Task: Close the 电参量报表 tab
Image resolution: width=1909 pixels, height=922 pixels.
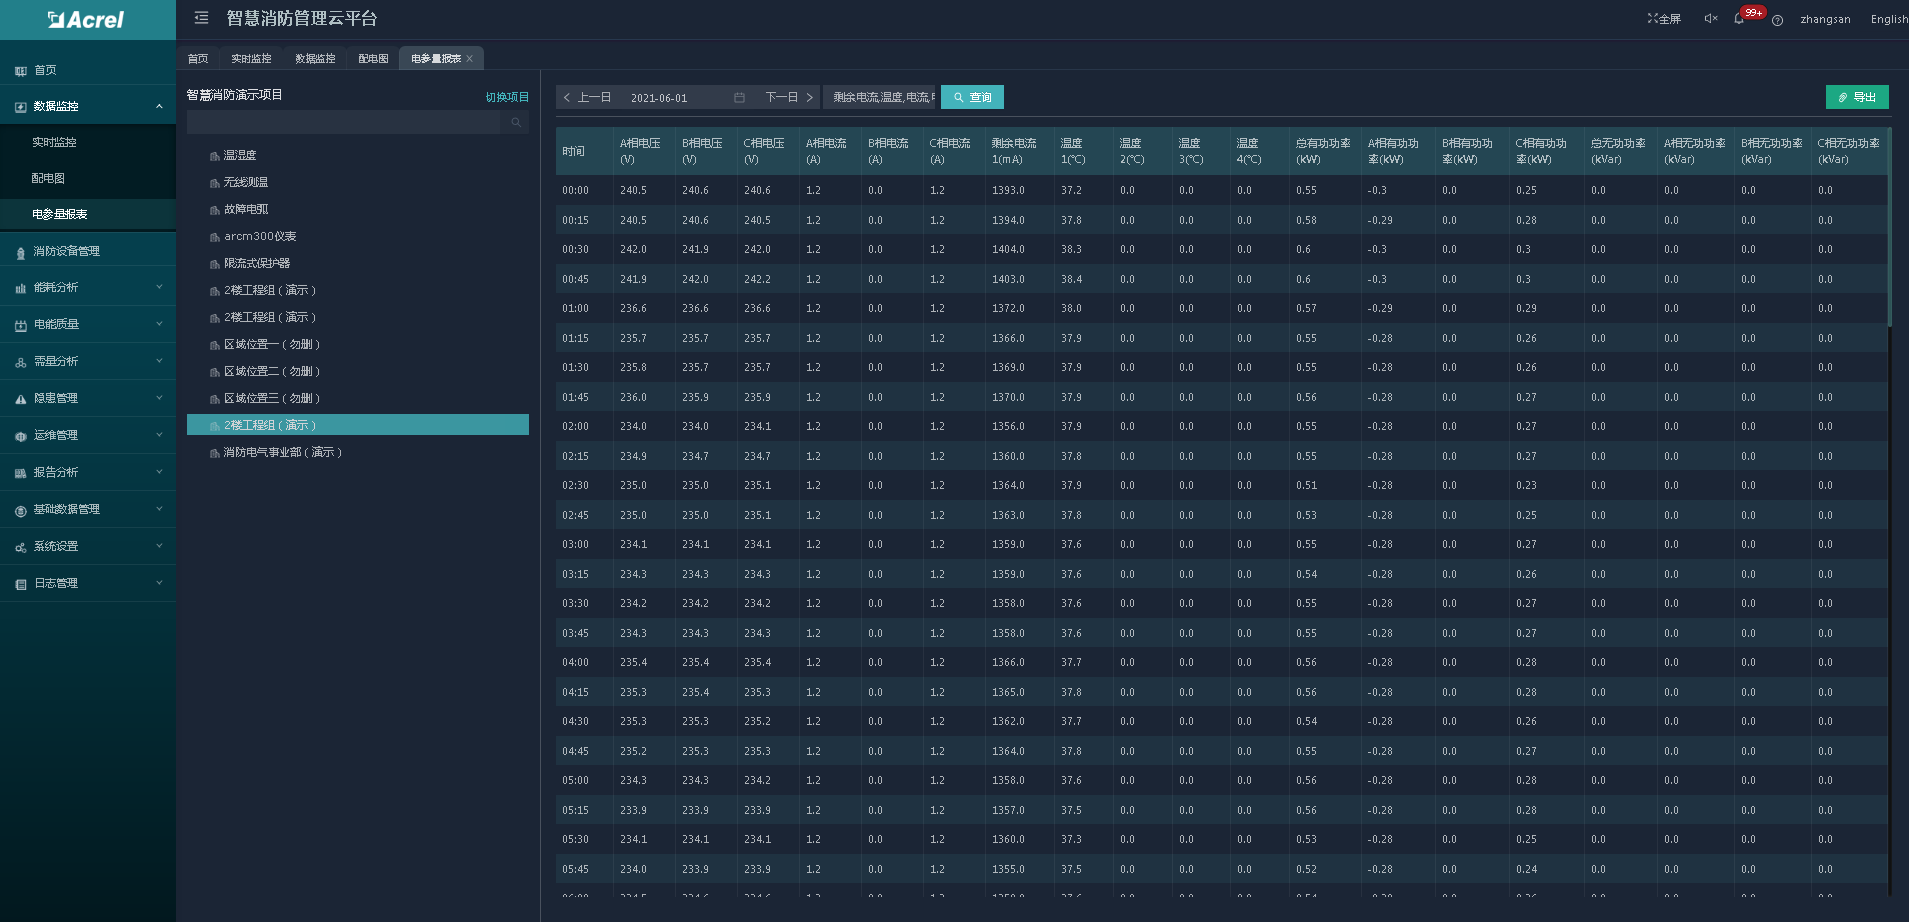Action: (469, 59)
